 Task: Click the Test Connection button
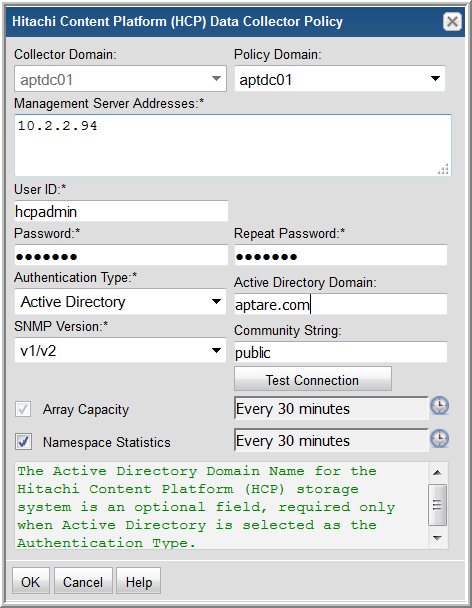coord(313,380)
